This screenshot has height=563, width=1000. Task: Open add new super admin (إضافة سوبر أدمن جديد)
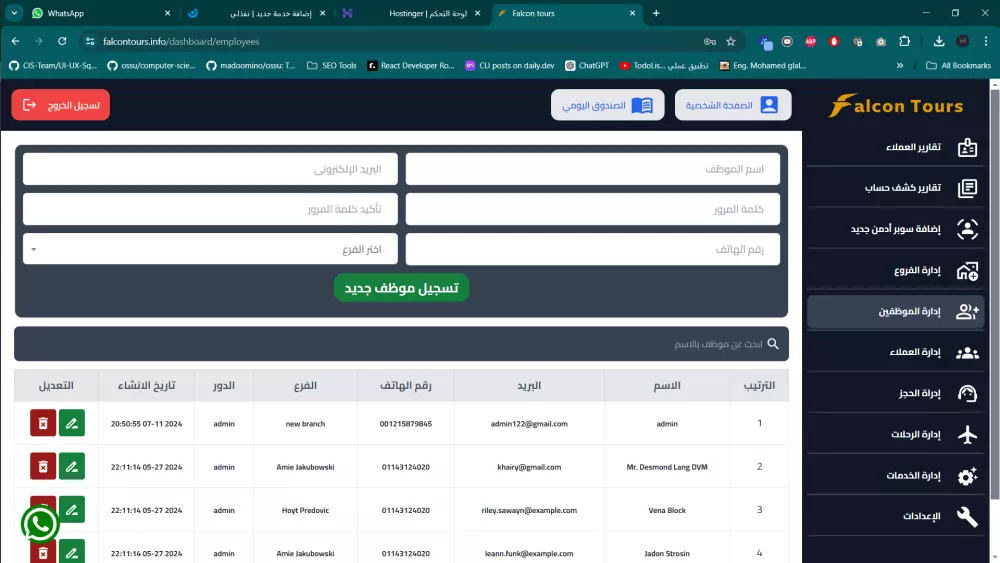pyautogui.click(x=895, y=229)
